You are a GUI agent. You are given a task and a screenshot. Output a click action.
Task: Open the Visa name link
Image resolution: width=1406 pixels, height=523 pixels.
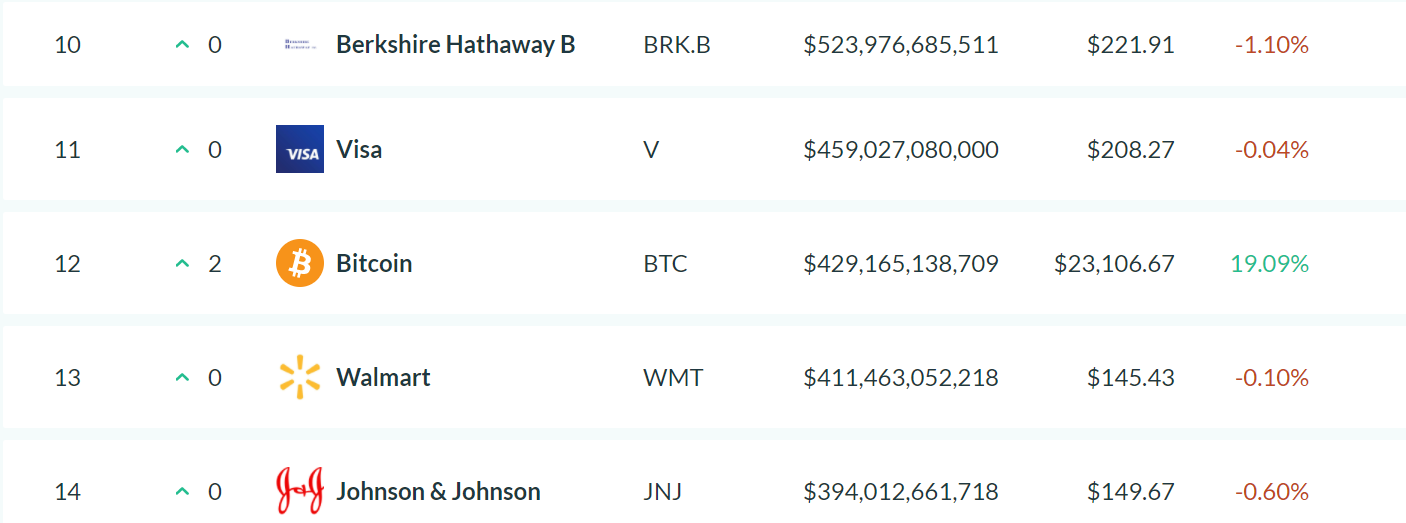[359, 150]
